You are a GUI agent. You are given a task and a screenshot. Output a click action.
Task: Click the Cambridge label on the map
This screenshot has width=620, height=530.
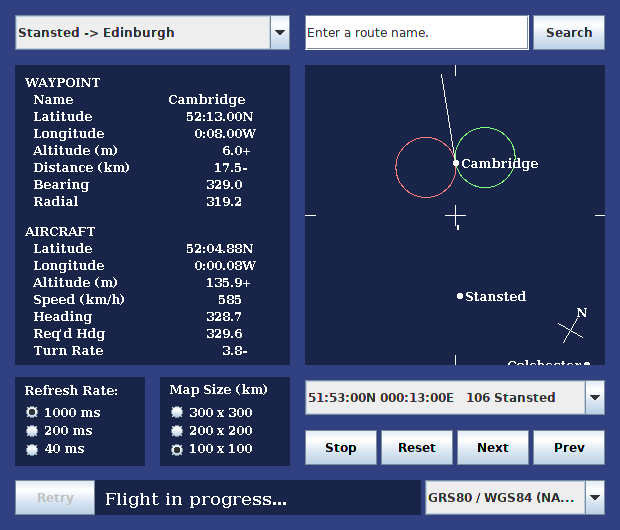(x=500, y=164)
